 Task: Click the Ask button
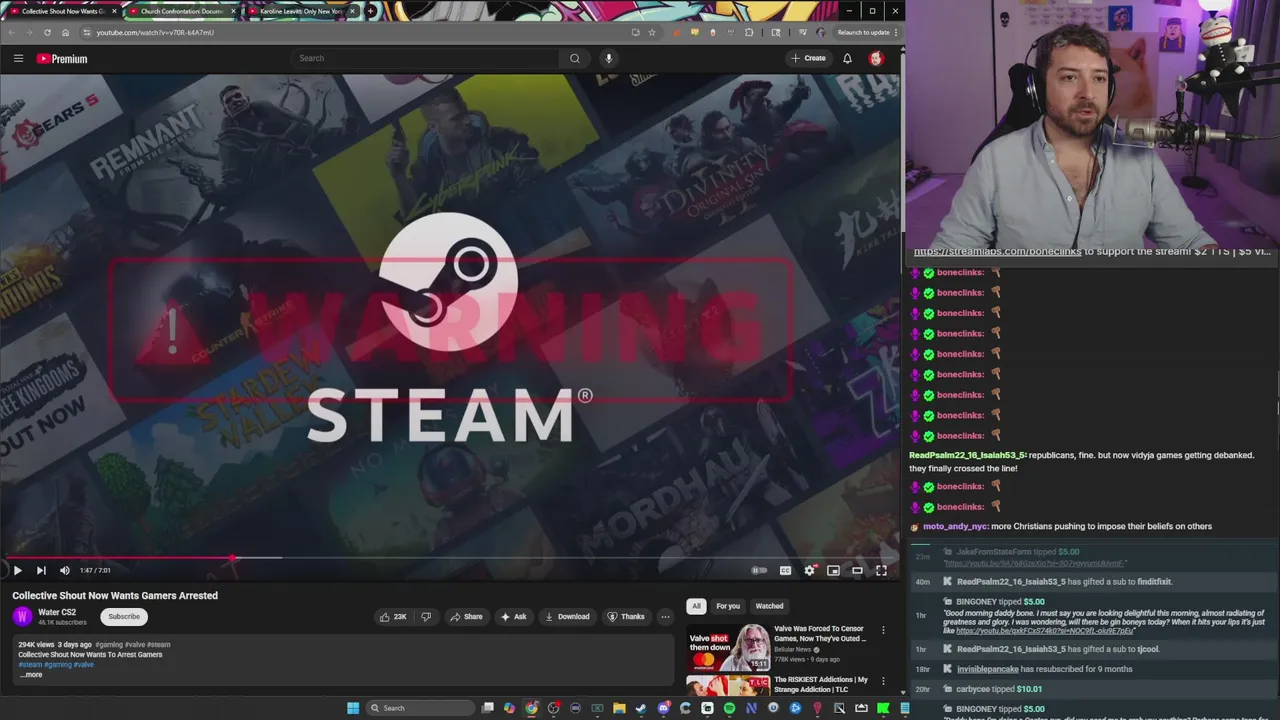click(514, 616)
